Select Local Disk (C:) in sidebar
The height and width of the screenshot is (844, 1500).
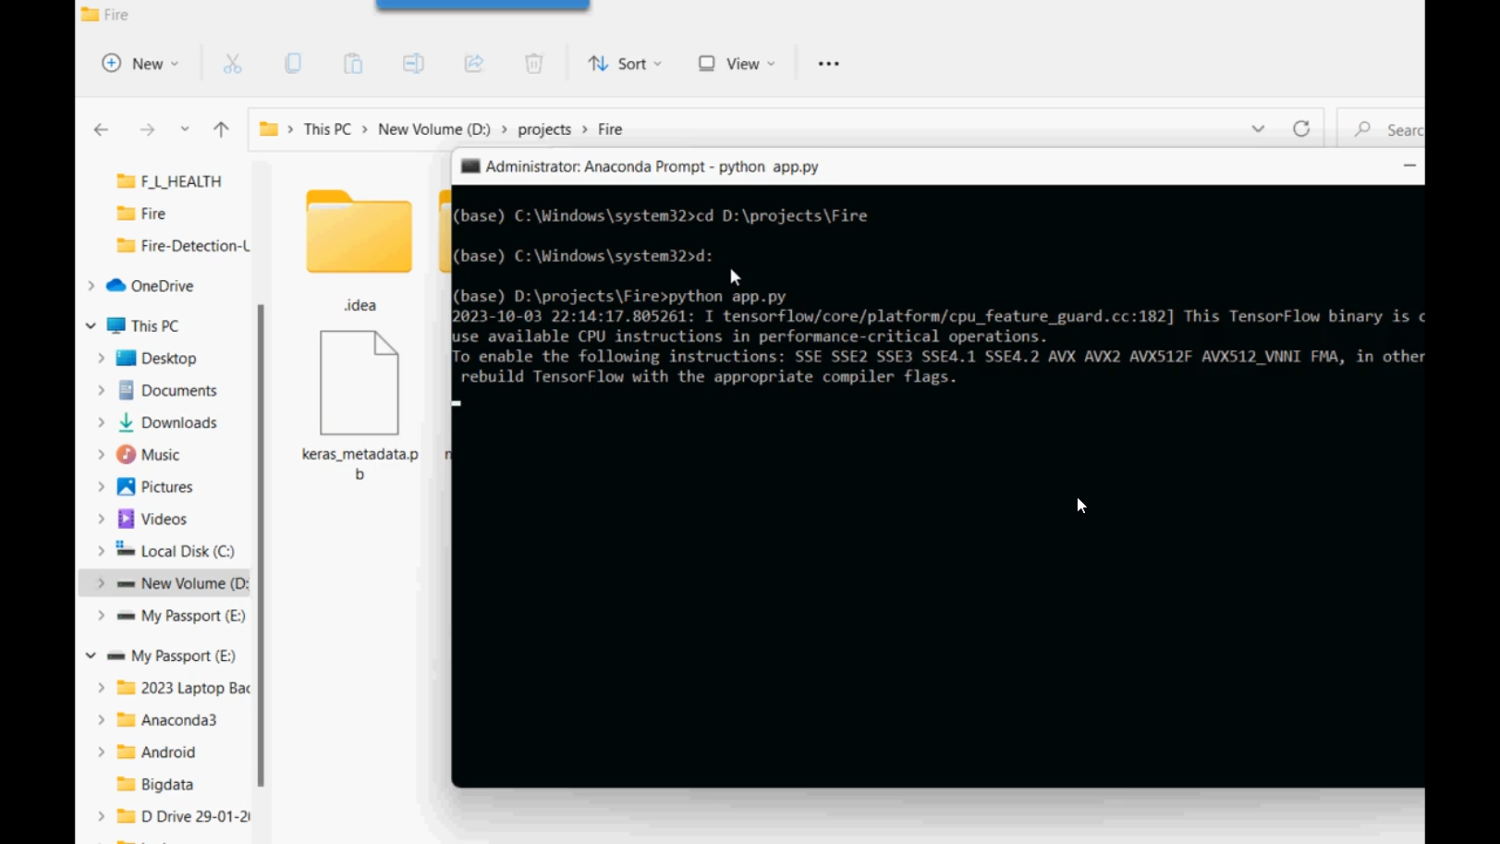[187, 551]
